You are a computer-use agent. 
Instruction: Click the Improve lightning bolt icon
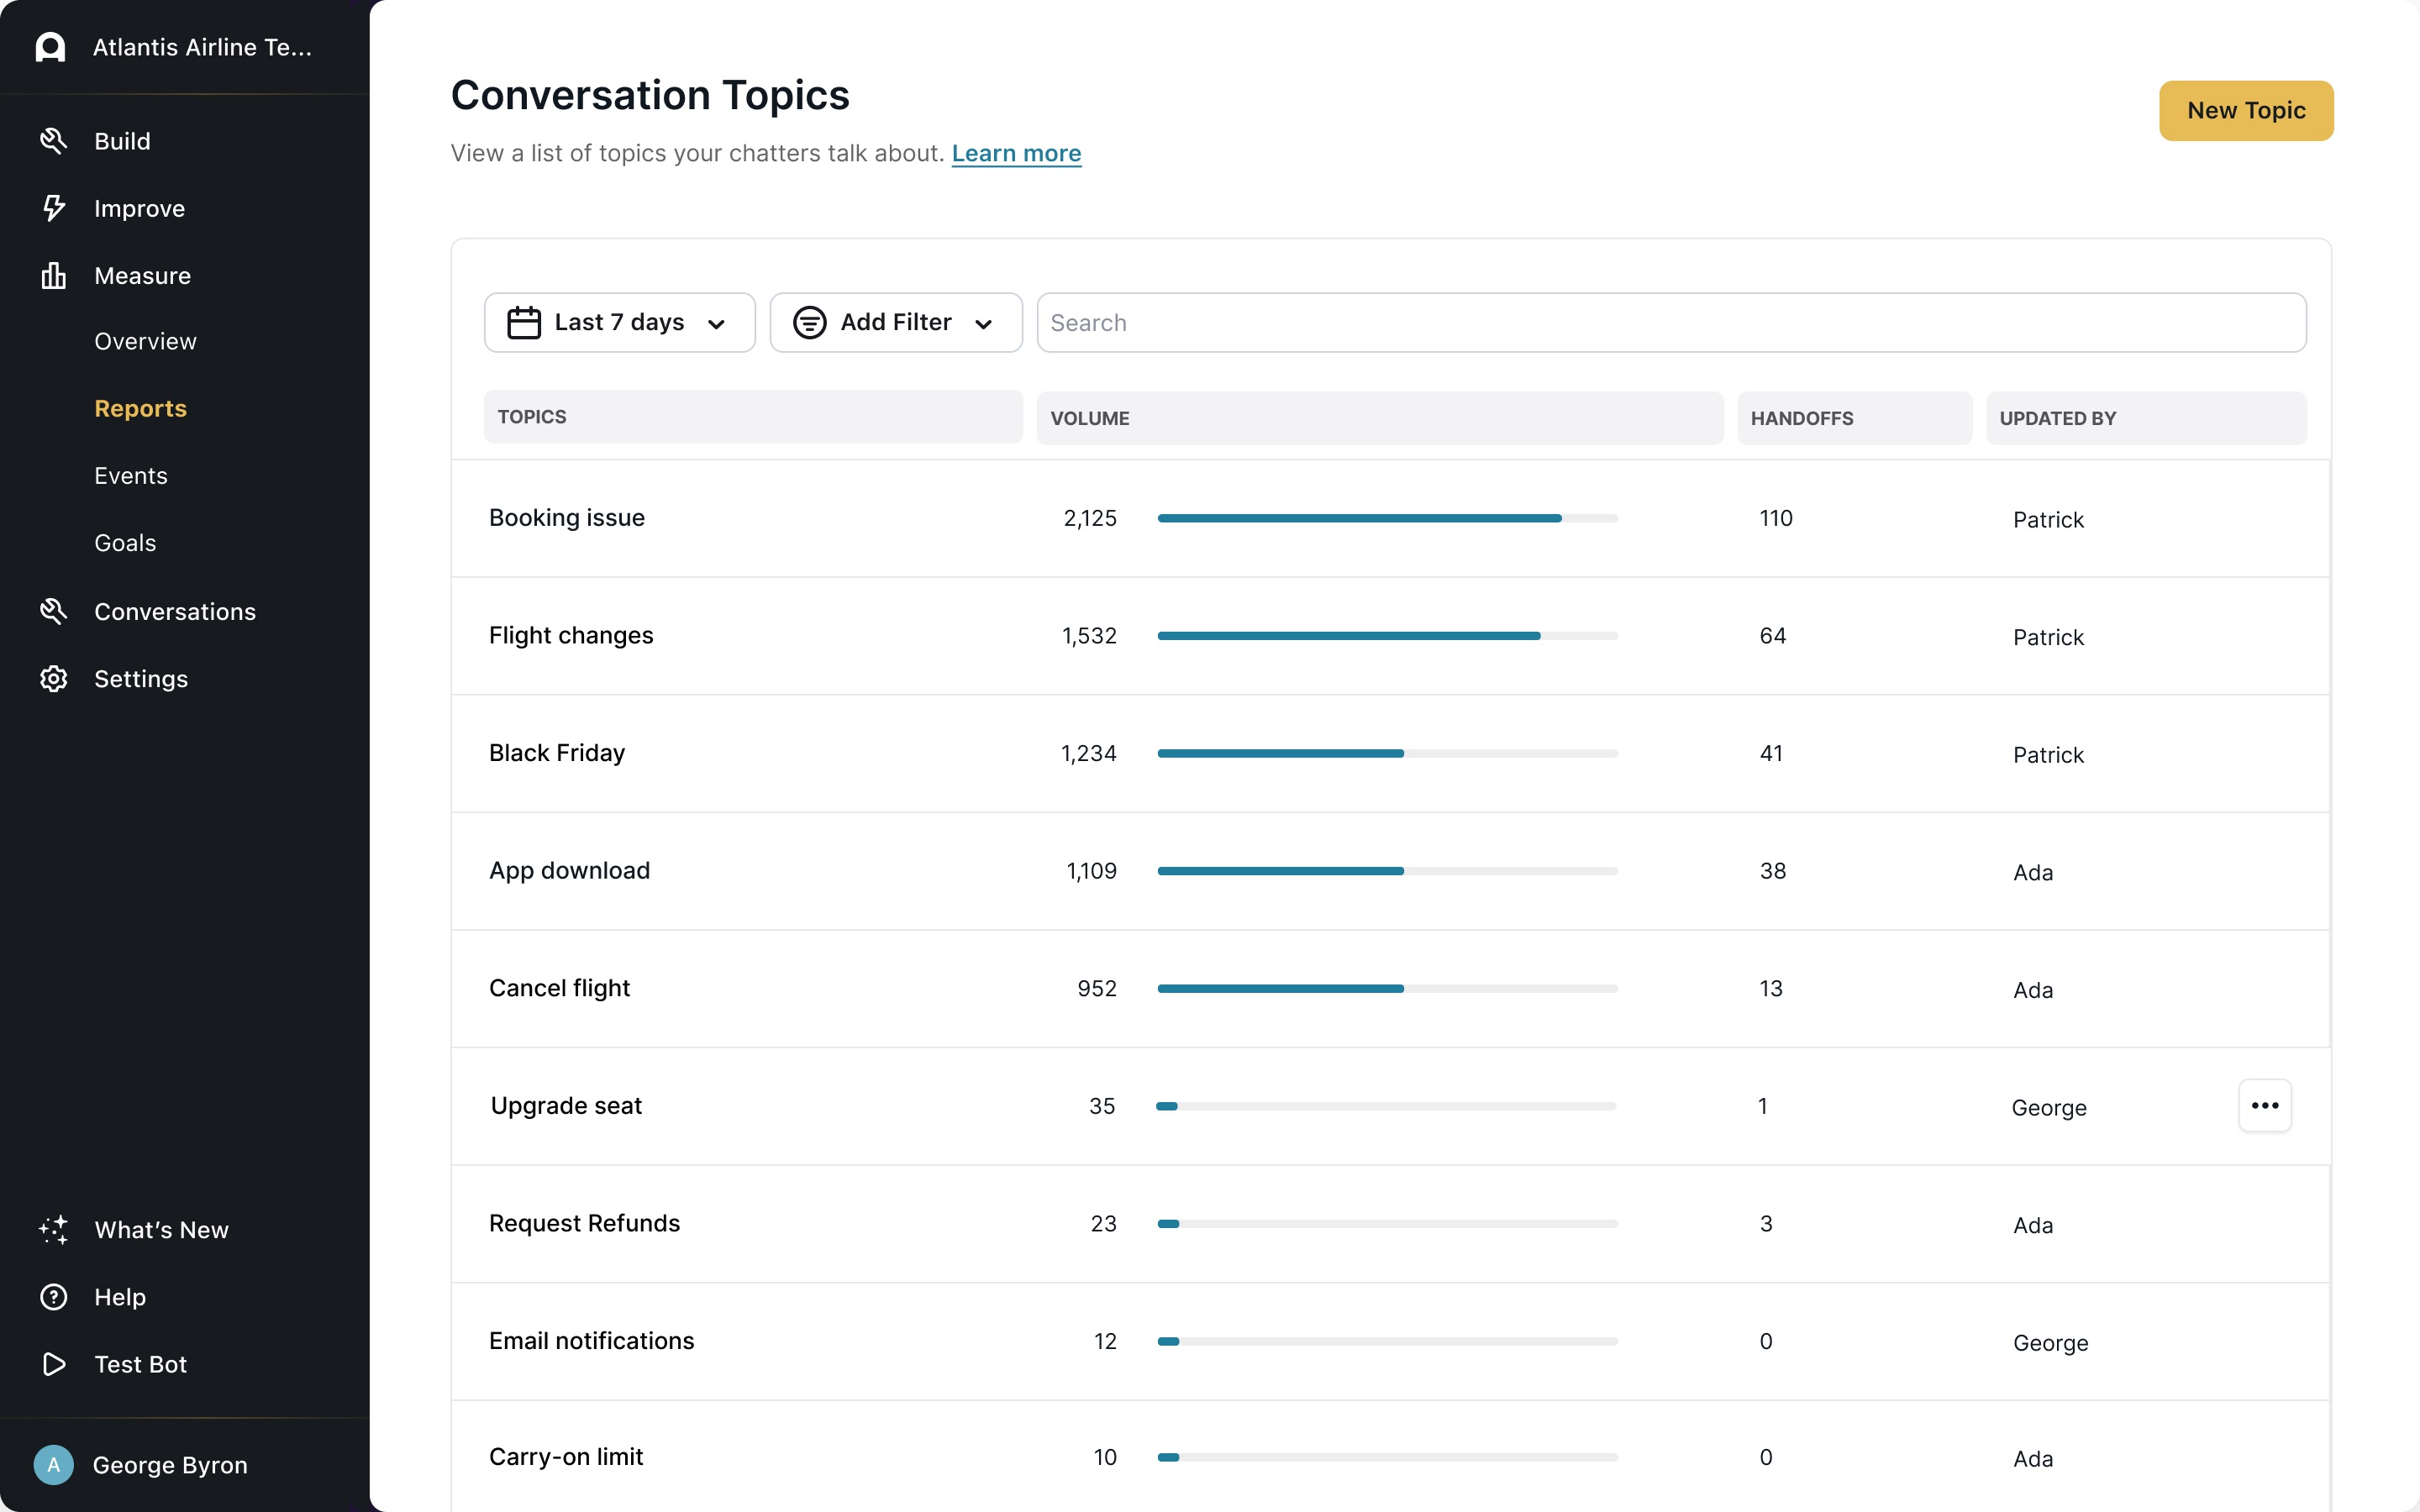(x=53, y=208)
